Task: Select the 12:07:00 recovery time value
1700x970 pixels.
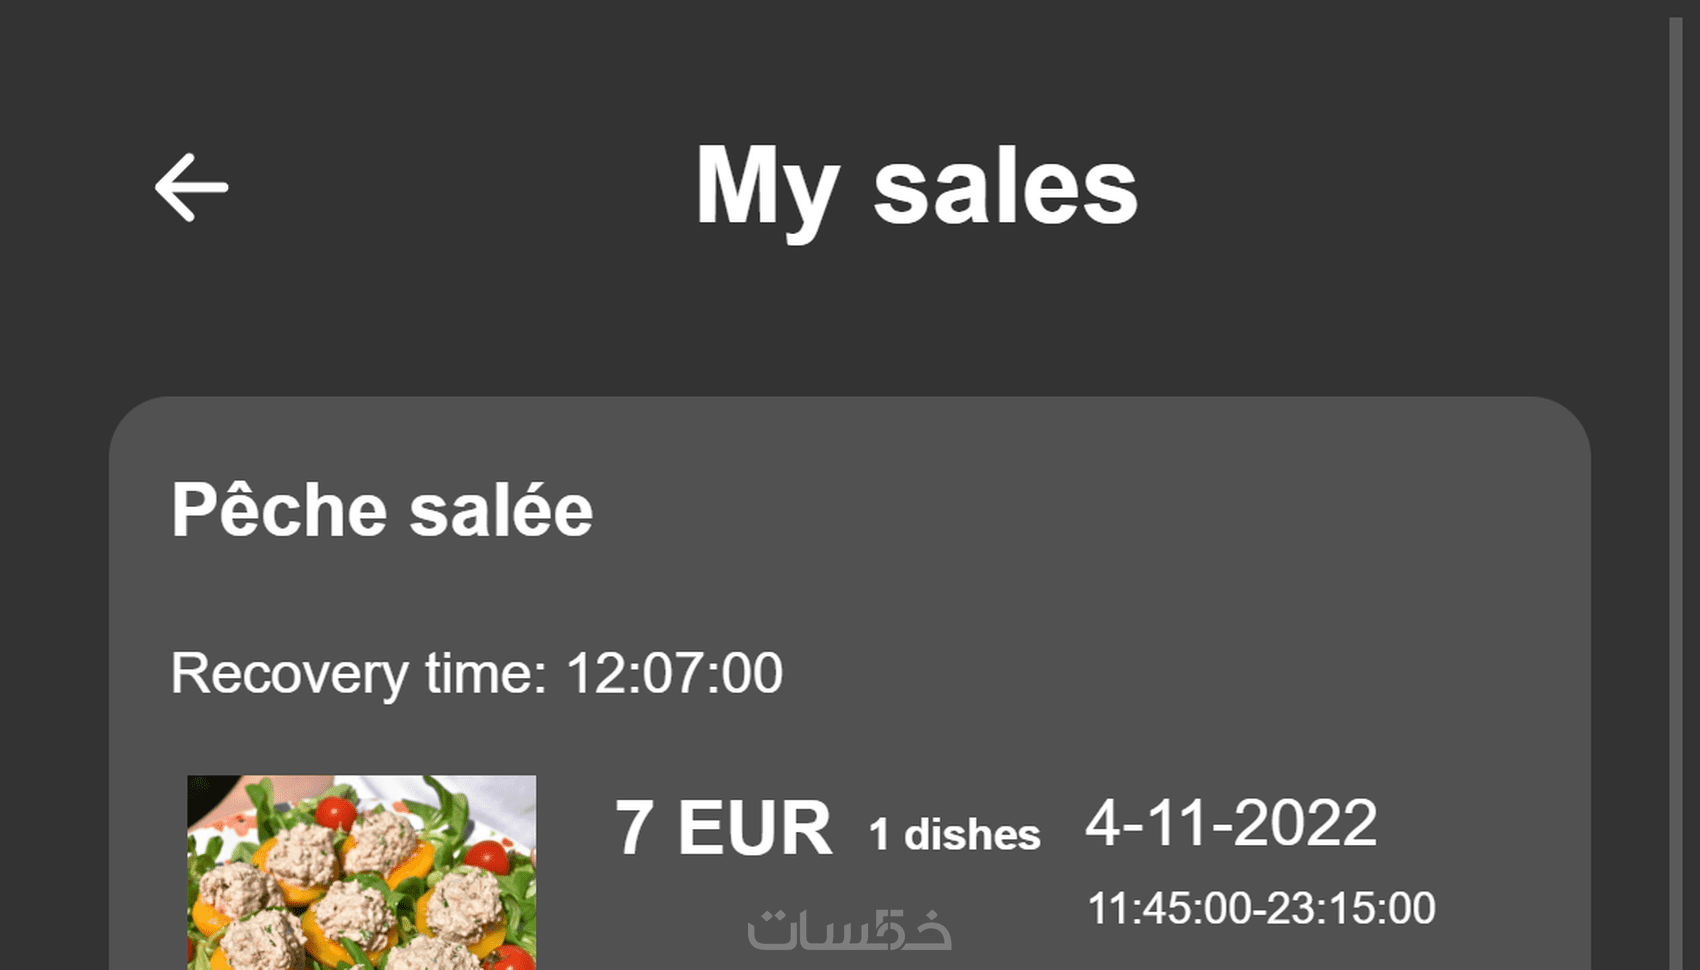Action: pyautogui.click(x=674, y=673)
